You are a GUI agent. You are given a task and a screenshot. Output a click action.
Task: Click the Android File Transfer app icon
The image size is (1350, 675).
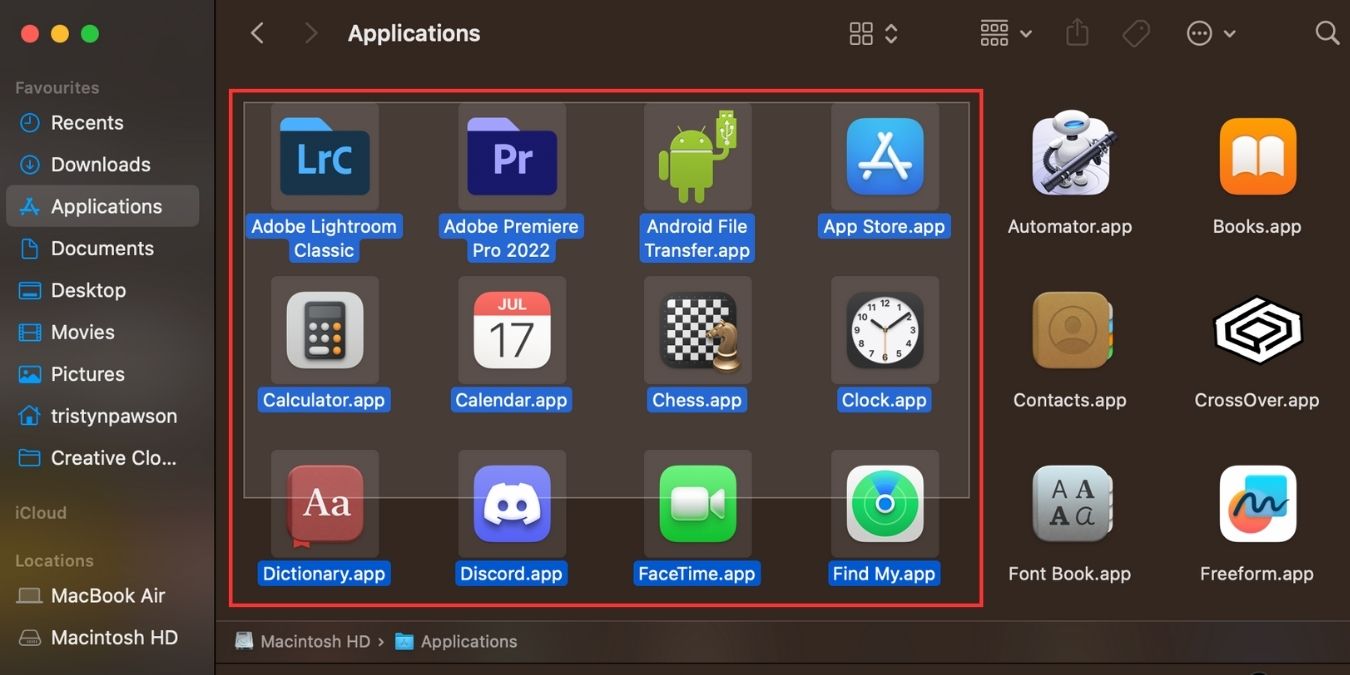pos(697,156)
